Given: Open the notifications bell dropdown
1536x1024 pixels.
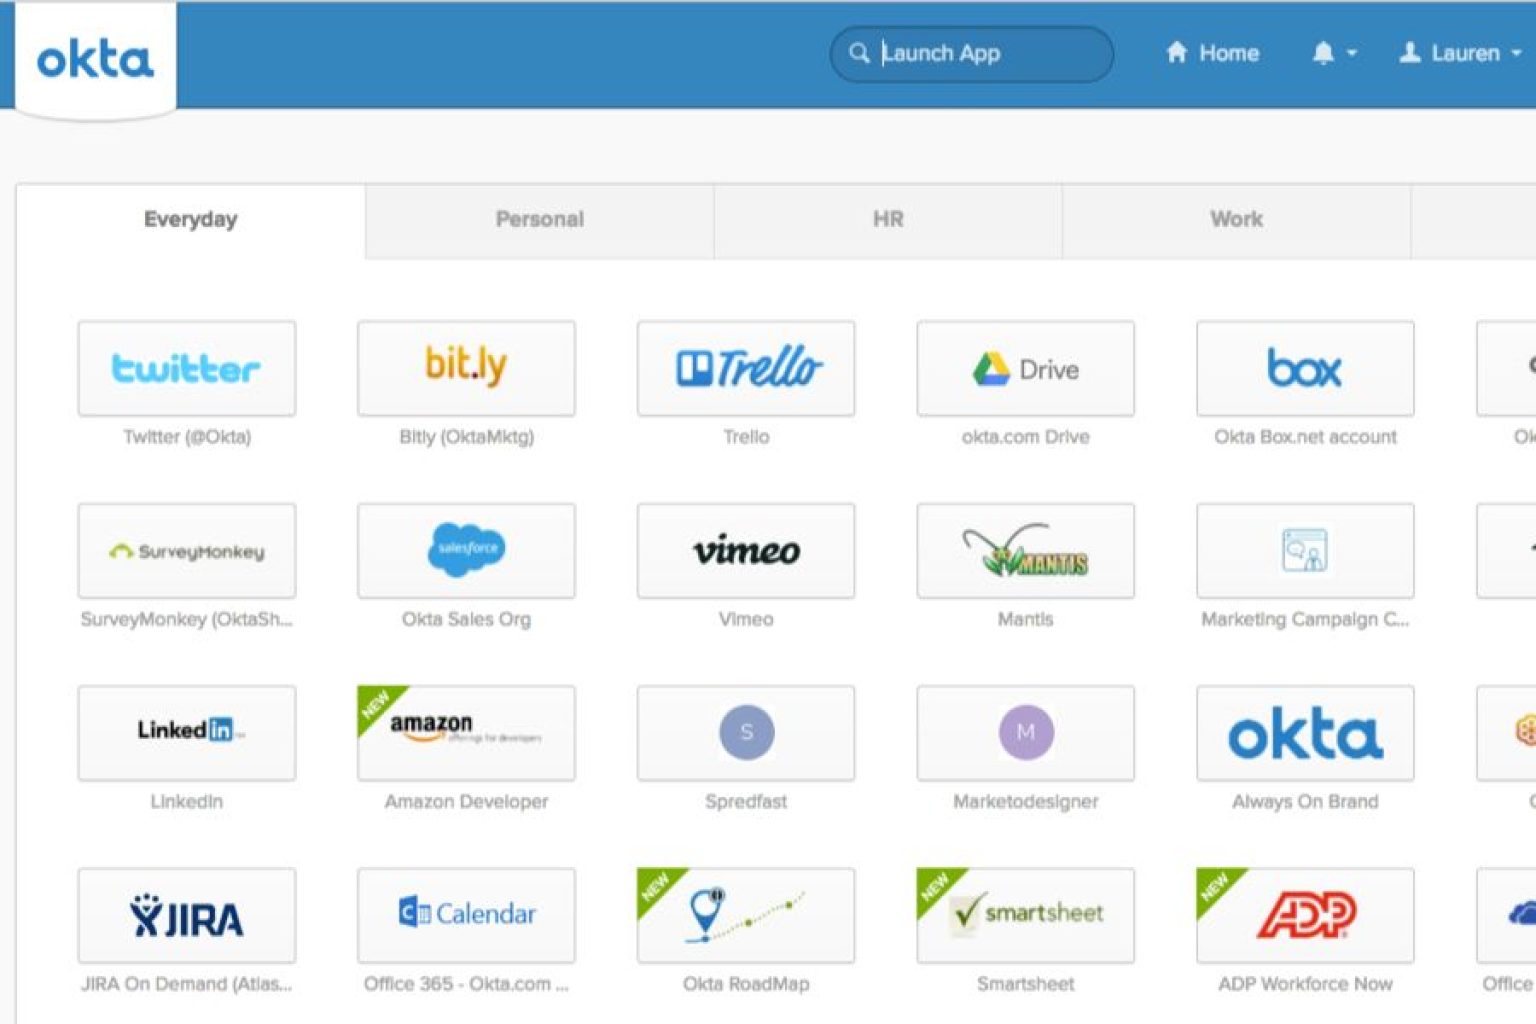Looking at the screenshot, I should pyautogui.click(x=1330, y=53).
